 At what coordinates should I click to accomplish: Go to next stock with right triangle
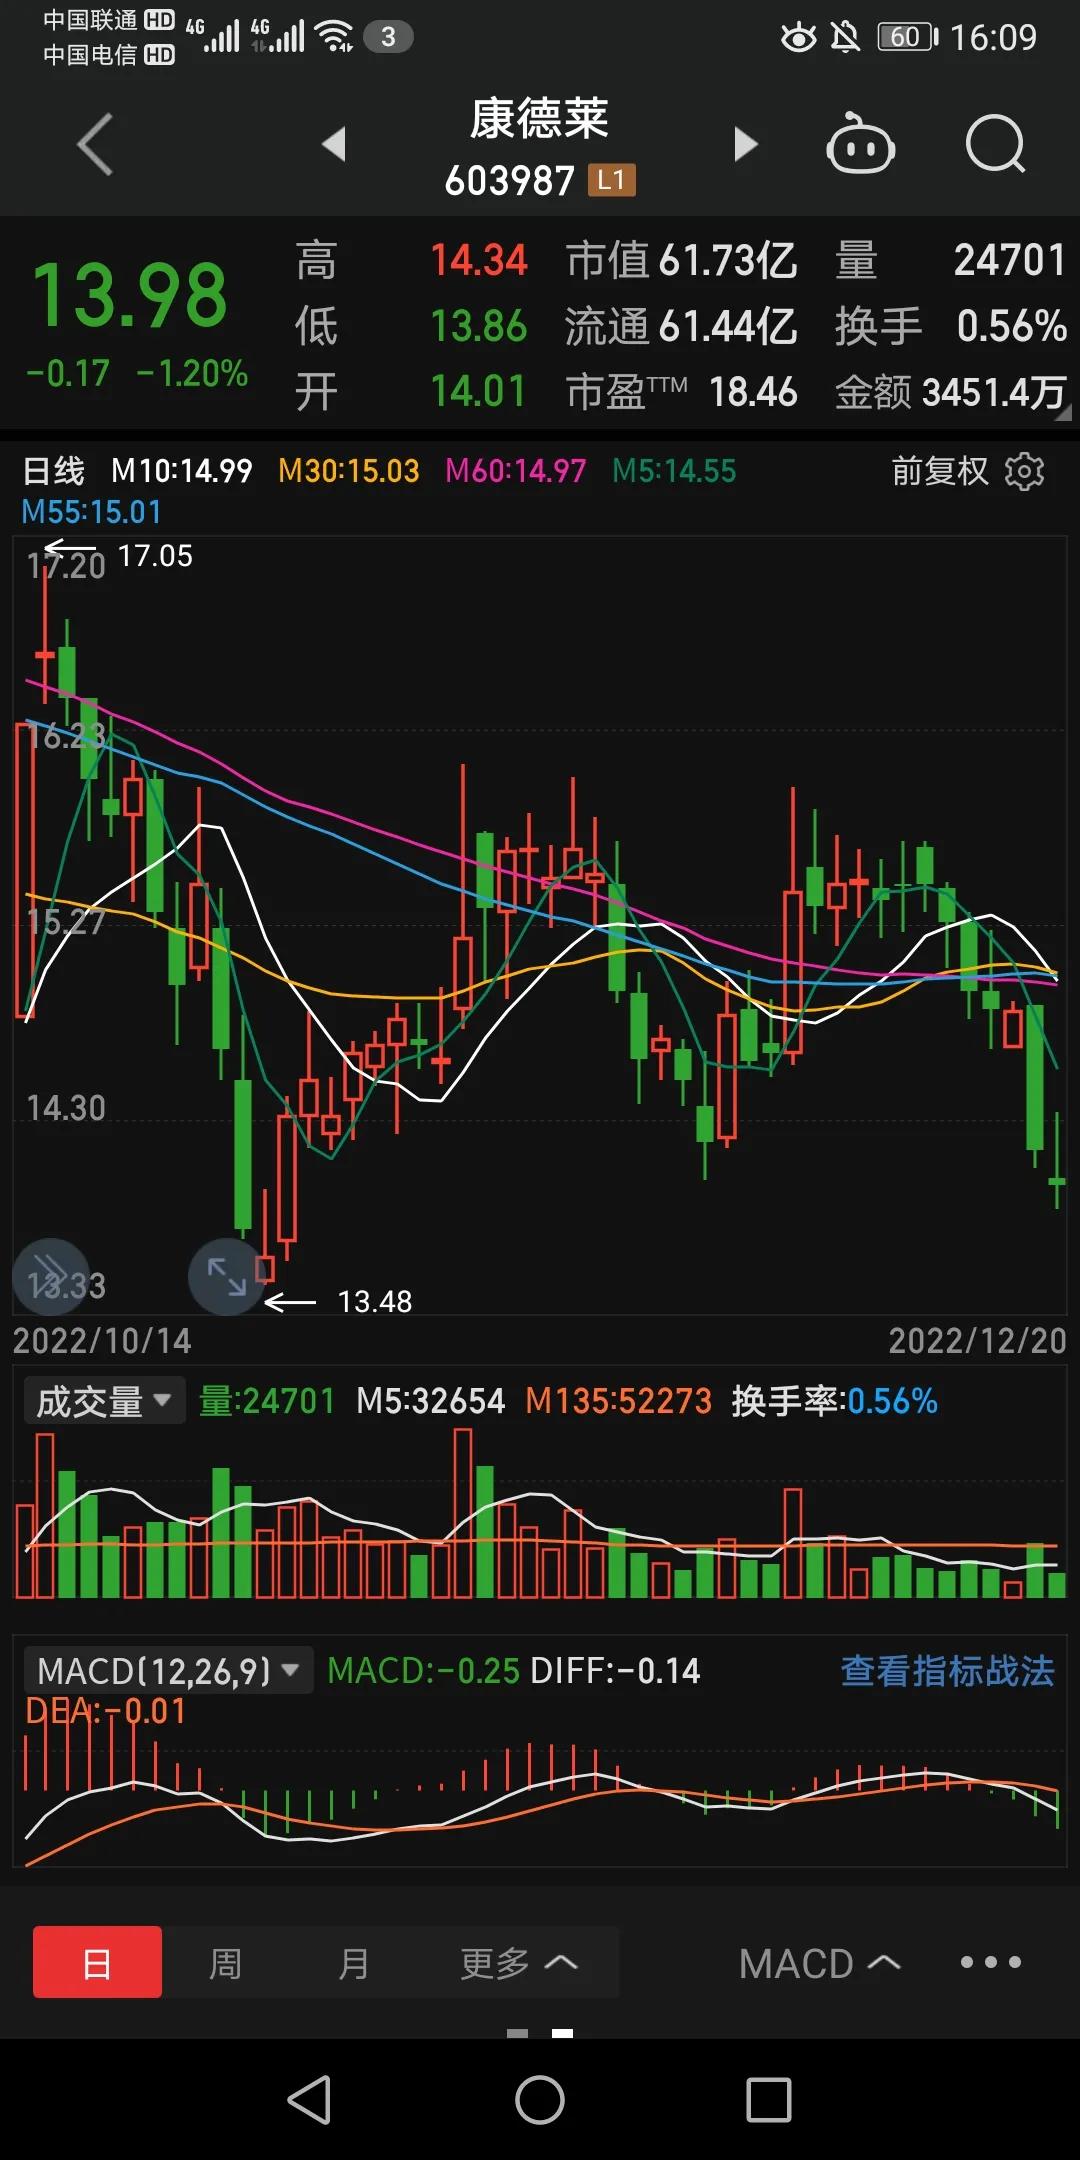[x=745, y=144]
